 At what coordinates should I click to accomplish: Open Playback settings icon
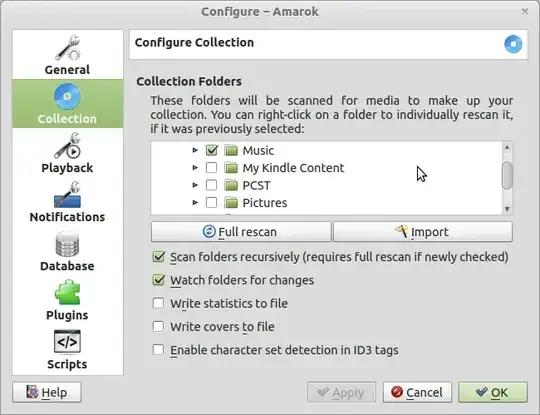pos(68,145)
